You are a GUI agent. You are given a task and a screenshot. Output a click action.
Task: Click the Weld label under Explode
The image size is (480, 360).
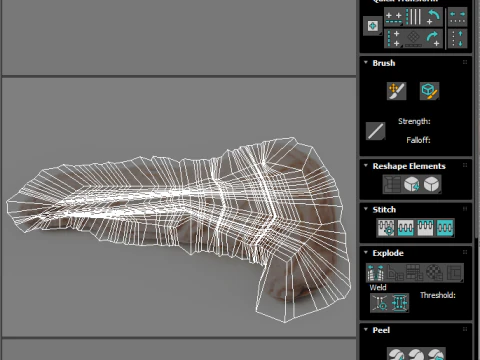pyautogui.click(x=378, y=287)
